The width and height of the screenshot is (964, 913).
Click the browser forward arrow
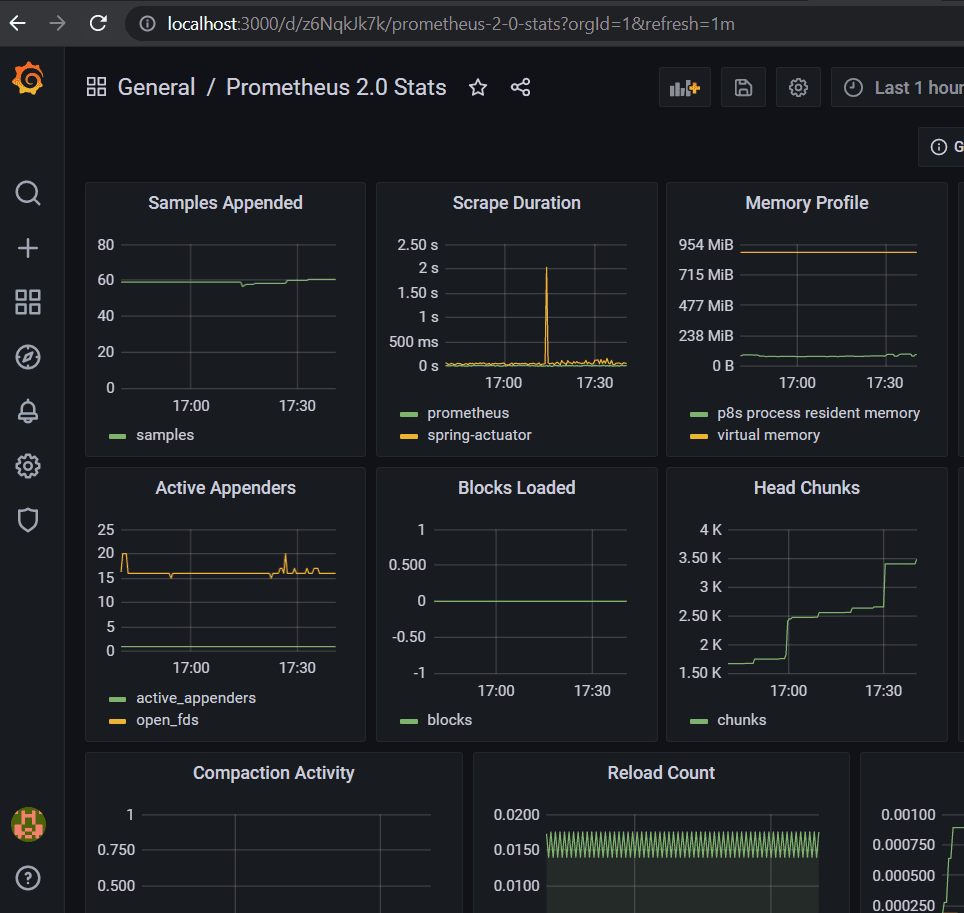(58, 23)
